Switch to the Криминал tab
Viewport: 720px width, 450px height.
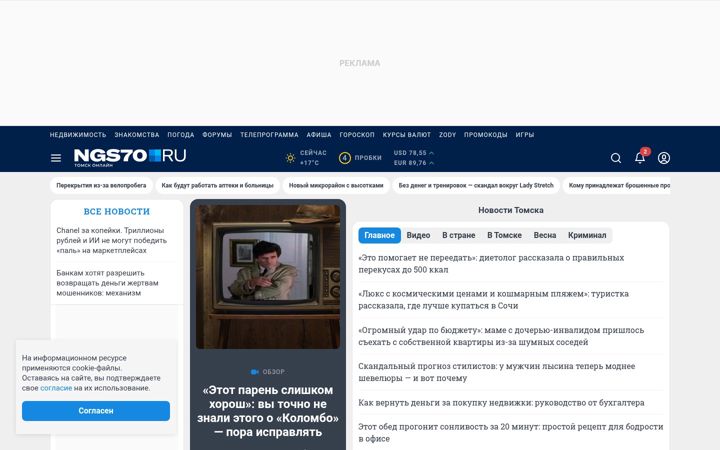coord(587,235)
